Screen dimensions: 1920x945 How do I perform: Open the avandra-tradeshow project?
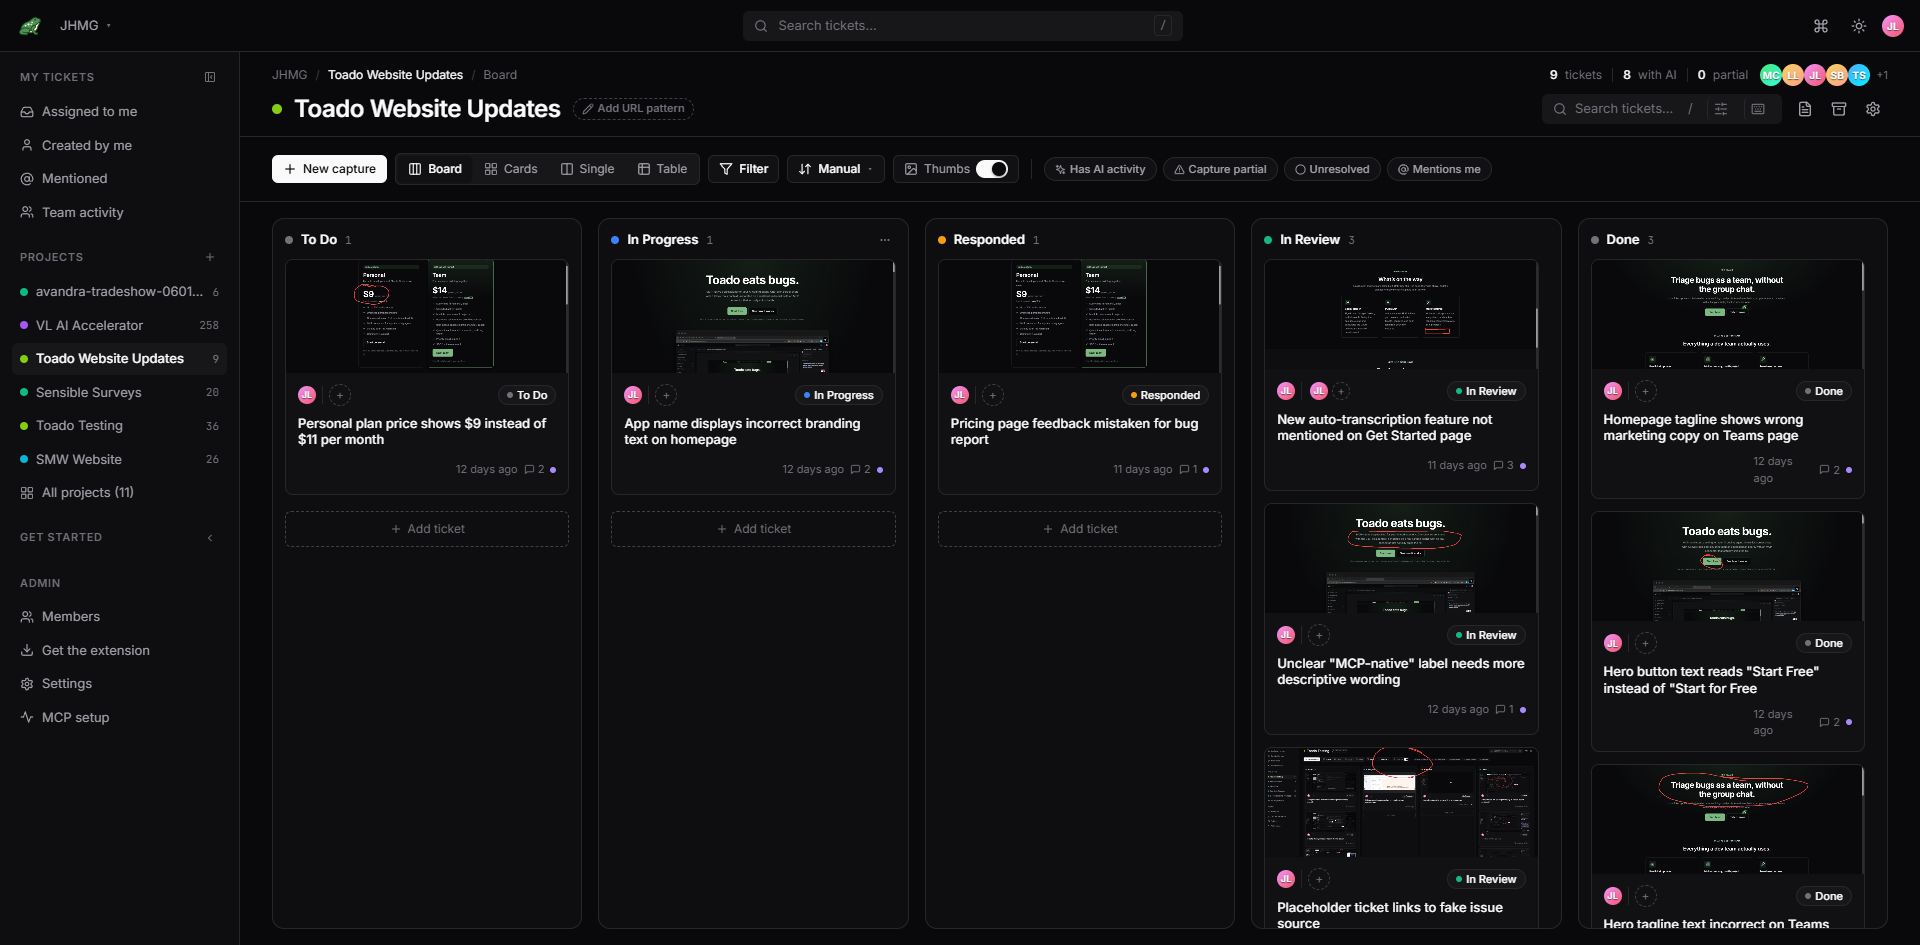(119, 292)
